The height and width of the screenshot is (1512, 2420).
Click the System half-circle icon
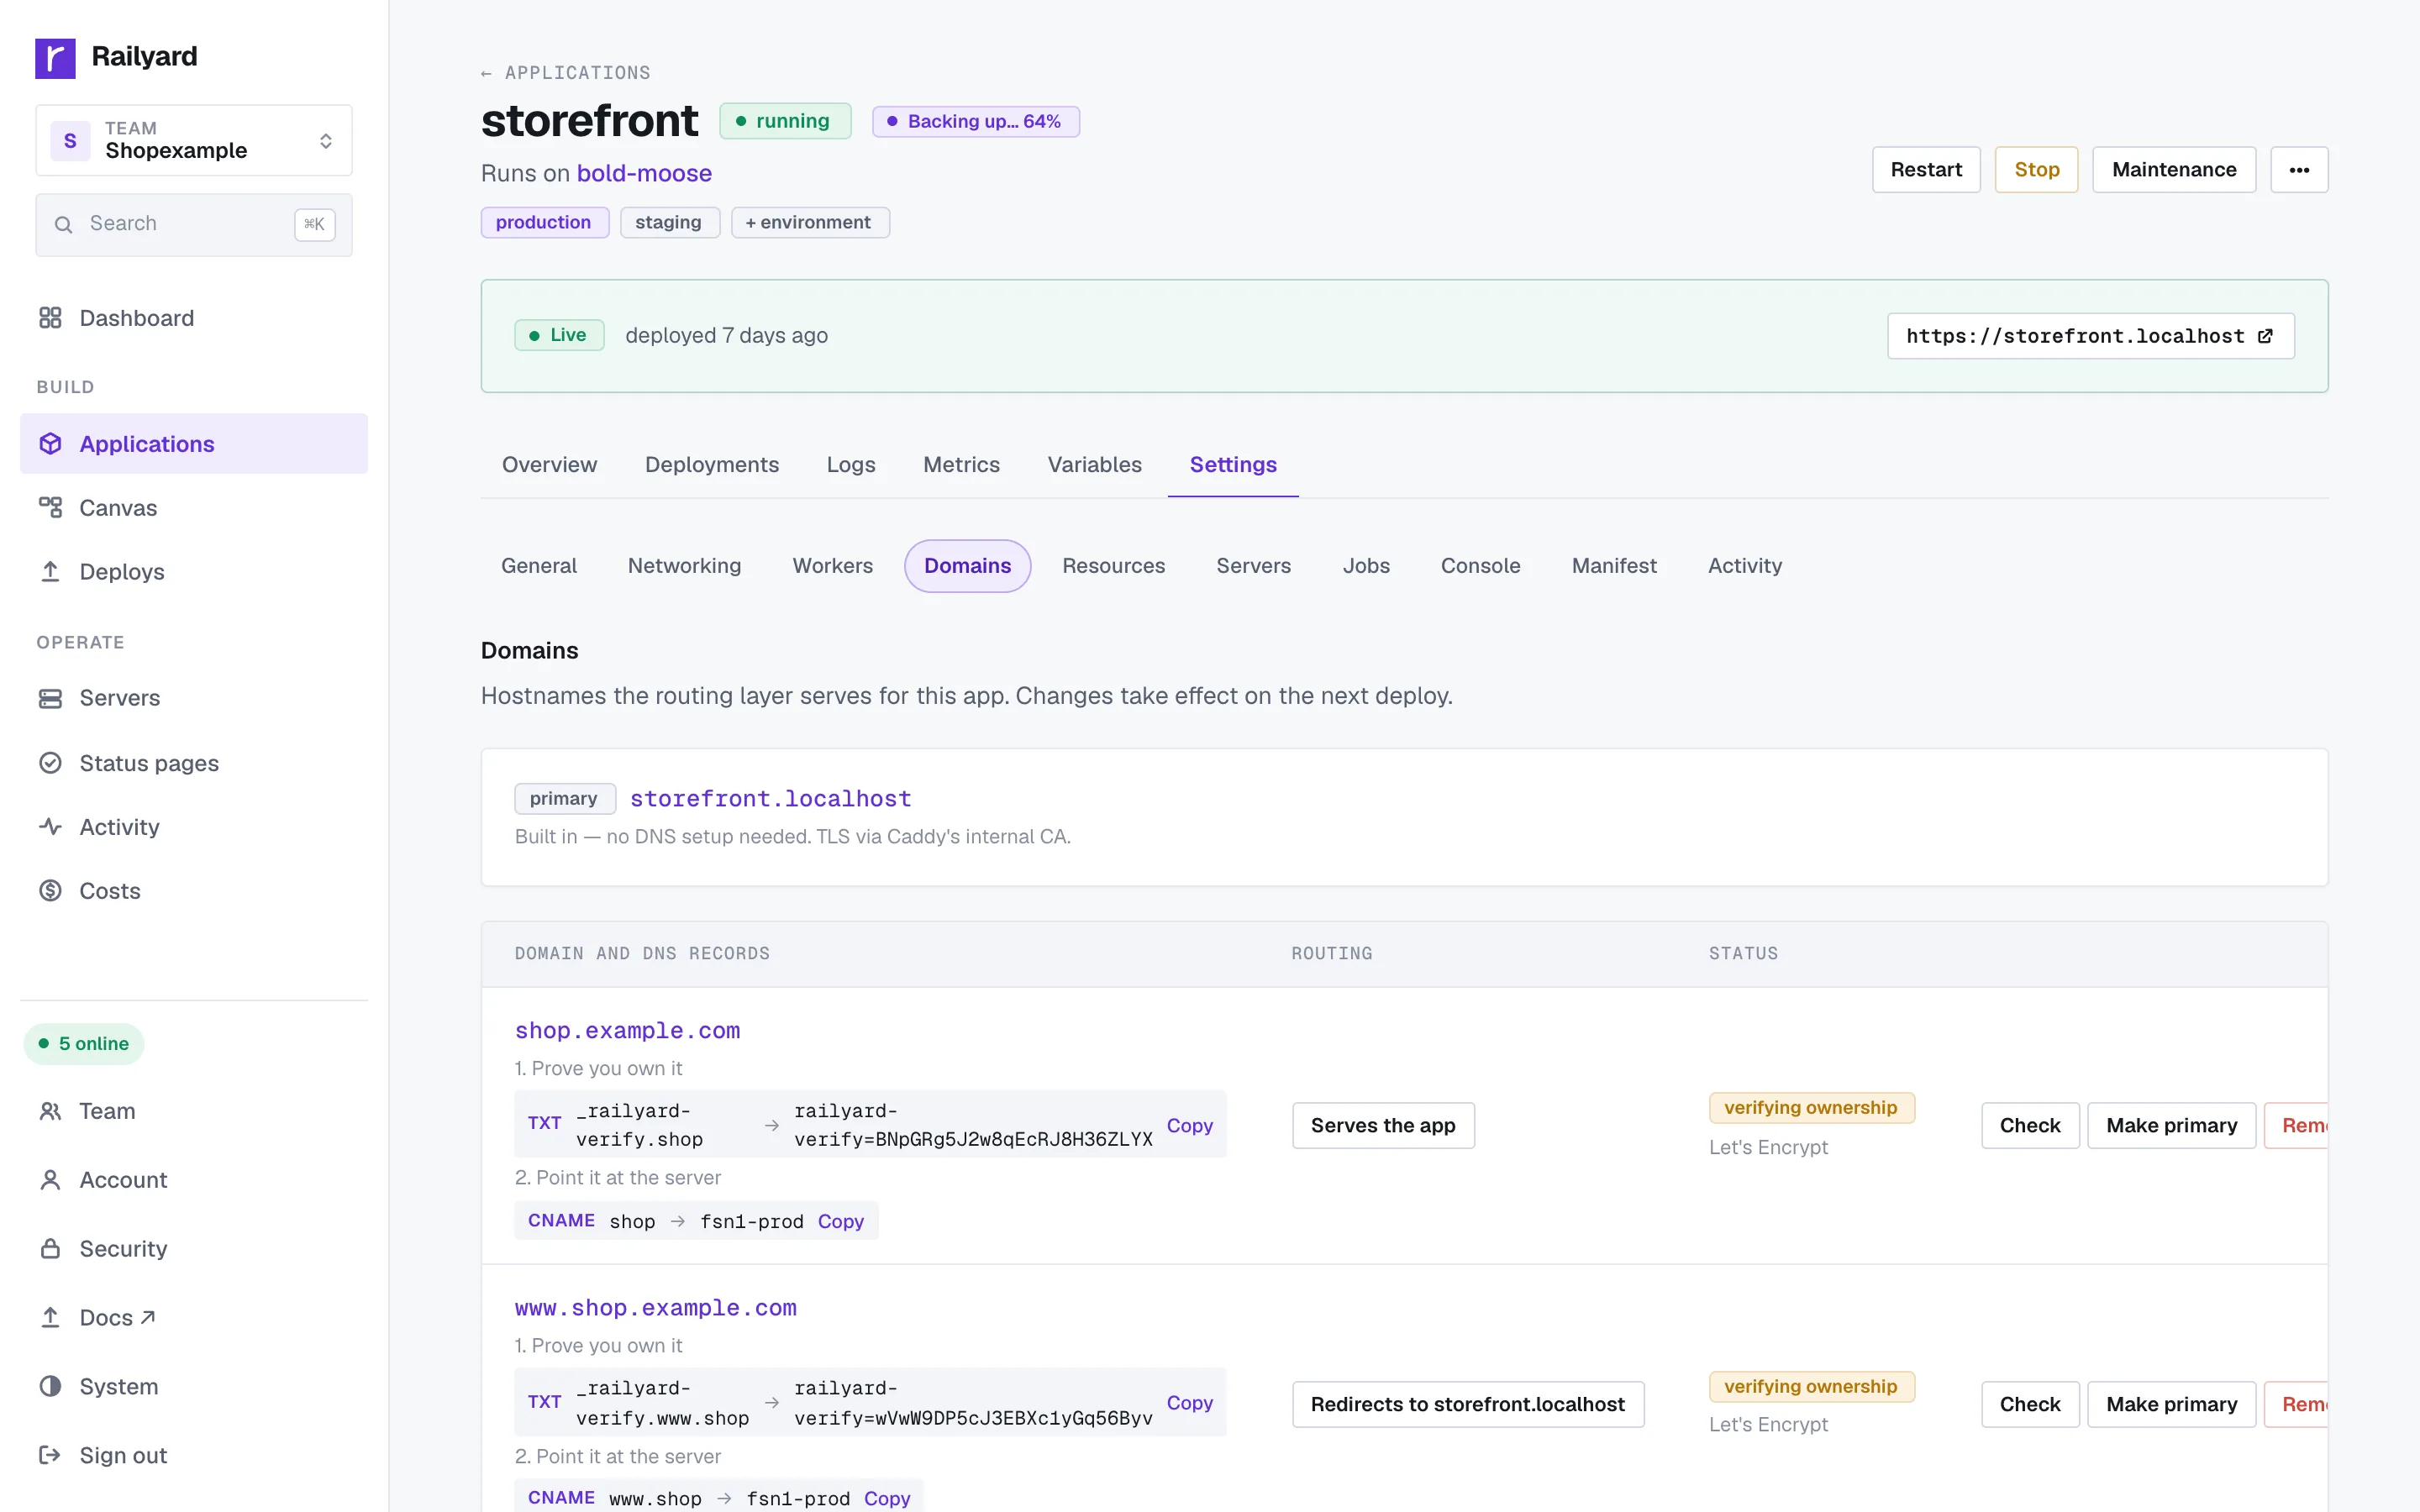(x=50, y=1387)
